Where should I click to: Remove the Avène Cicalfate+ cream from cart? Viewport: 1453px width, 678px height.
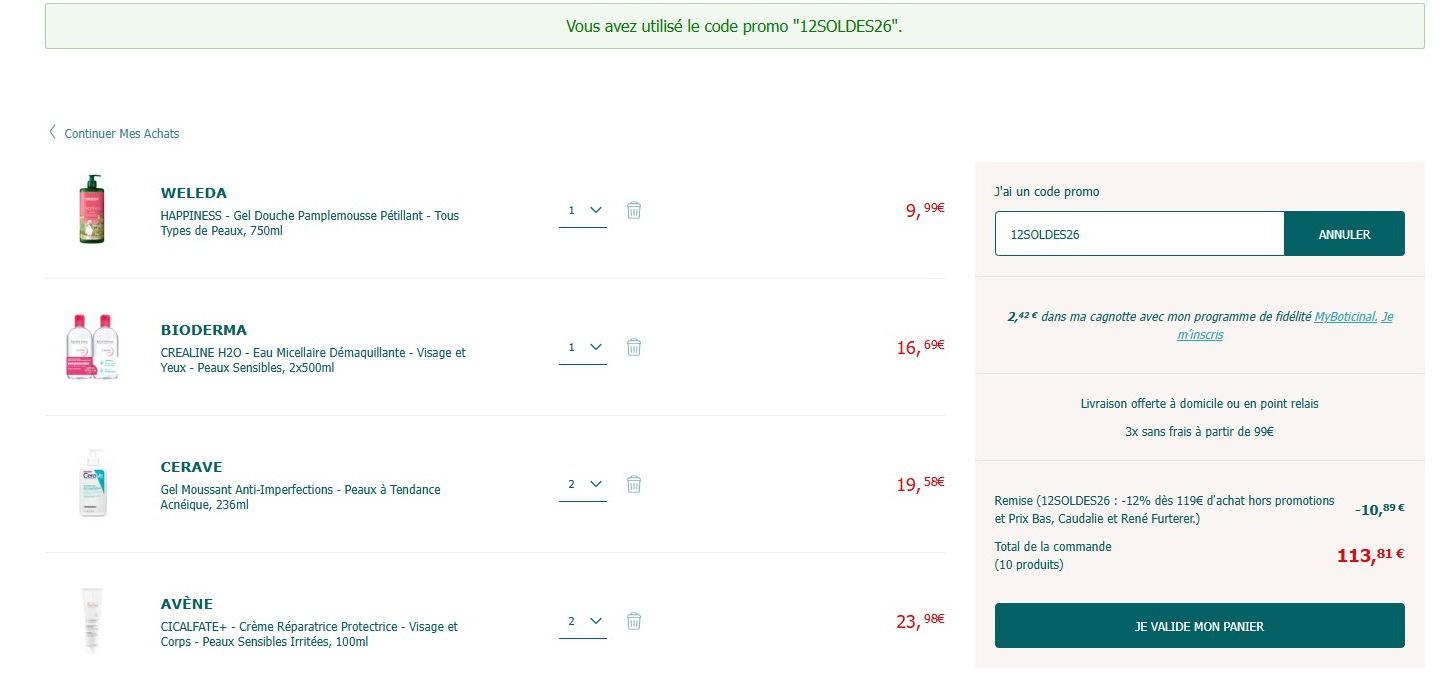pos(633,621)
